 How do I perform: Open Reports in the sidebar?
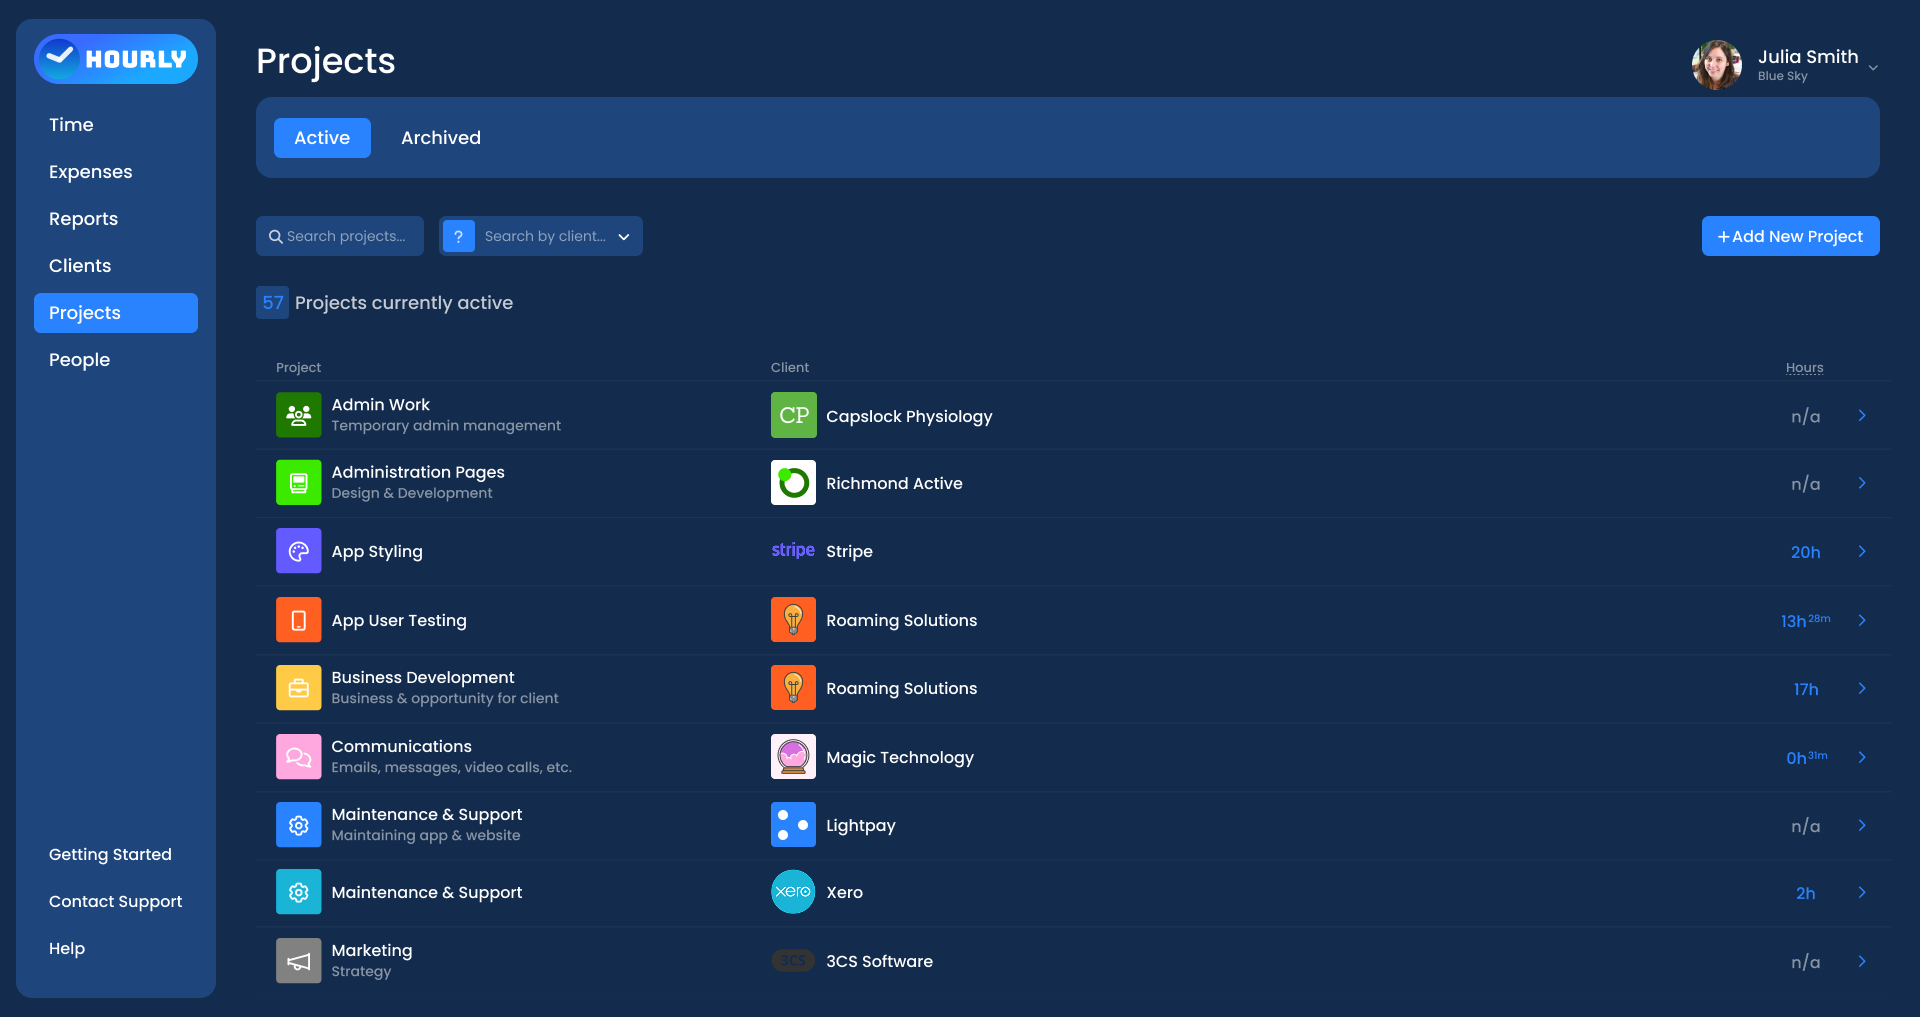pyautogui.click(x=83, y=219)
